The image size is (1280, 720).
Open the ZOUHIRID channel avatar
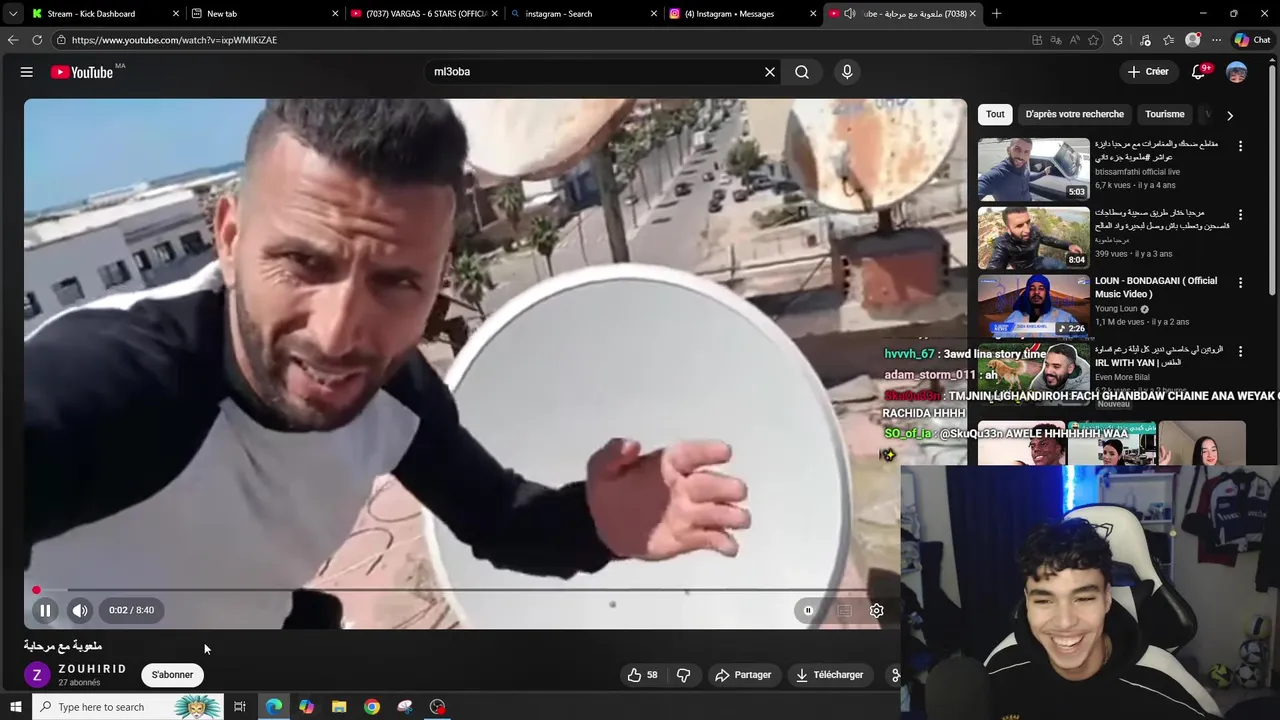coord(37,675)
